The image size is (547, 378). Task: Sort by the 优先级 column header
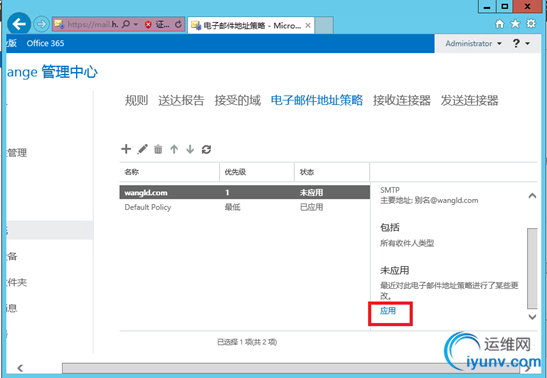coord(257,172)
